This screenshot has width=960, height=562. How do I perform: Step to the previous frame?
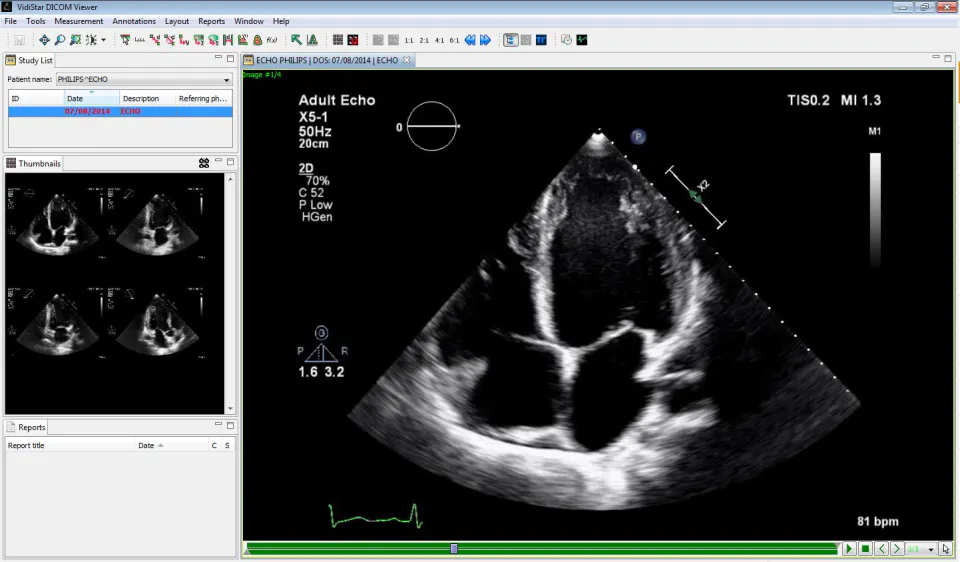pos(881,549)
